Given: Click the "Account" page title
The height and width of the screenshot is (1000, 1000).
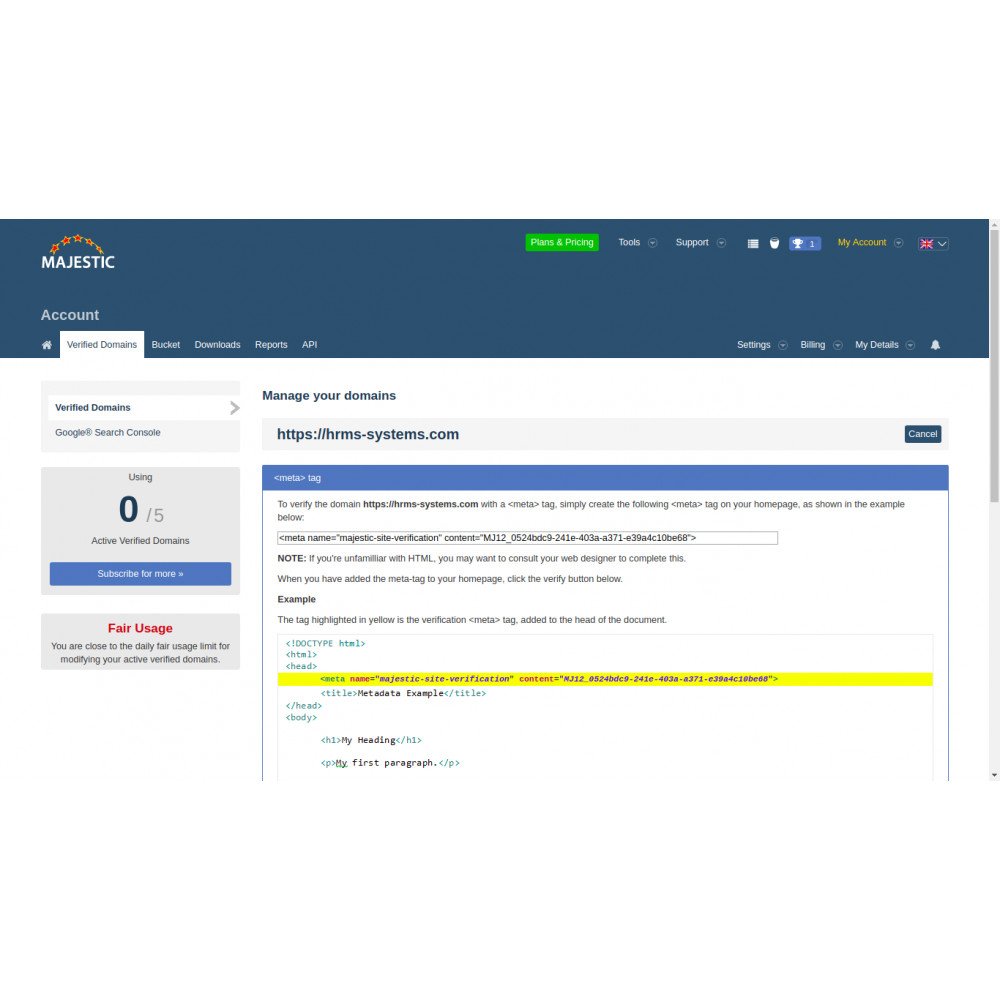Looking at the screenshot, I should pyautogui.click(x=70, y=315).
